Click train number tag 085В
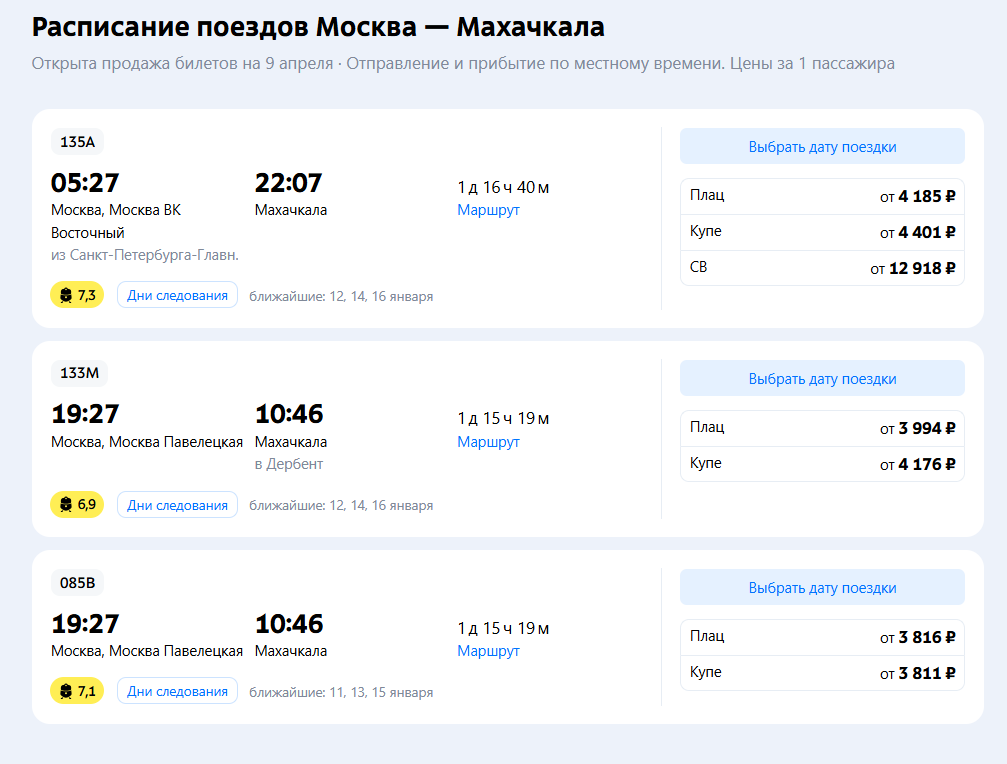The height and width of the screenshot is (764, 1007). click(77, 583)
